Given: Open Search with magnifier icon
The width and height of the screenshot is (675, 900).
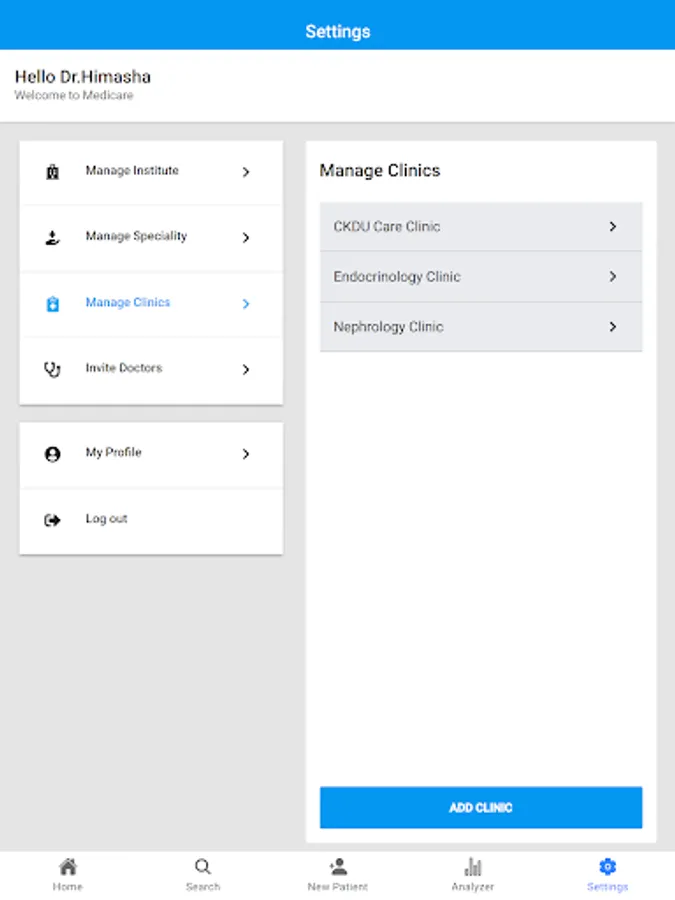Looking at the screenshot, I should pyautogui.click(x=203, y=867).
